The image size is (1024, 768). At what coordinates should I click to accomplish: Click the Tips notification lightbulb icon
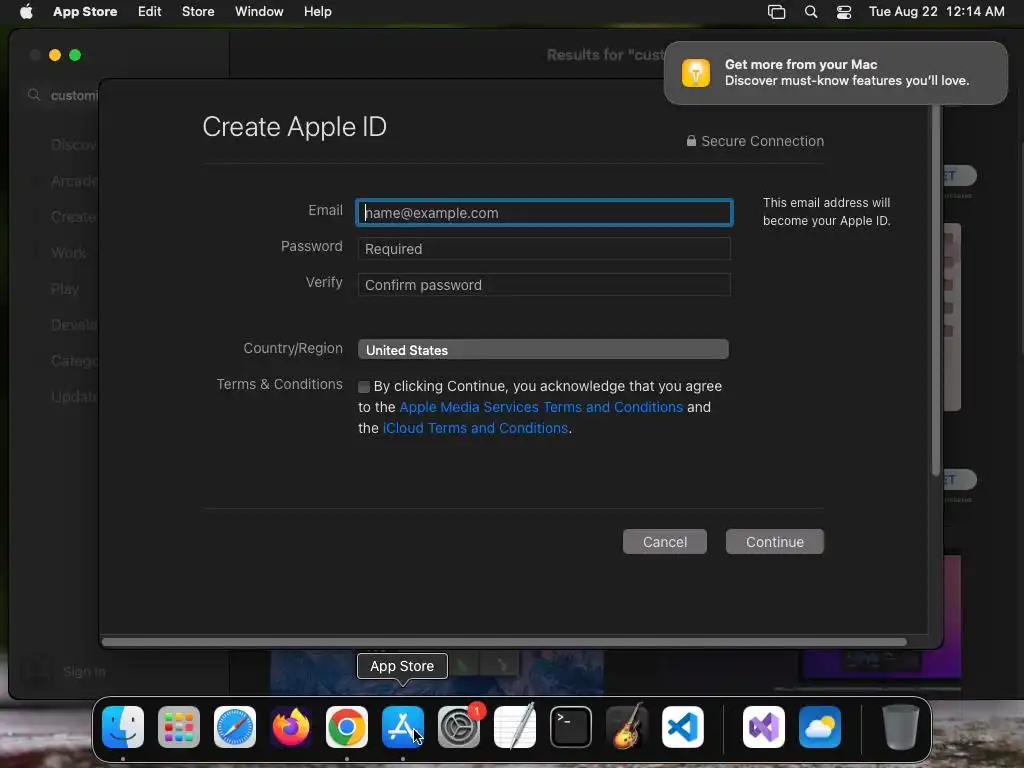coord(696,72)
